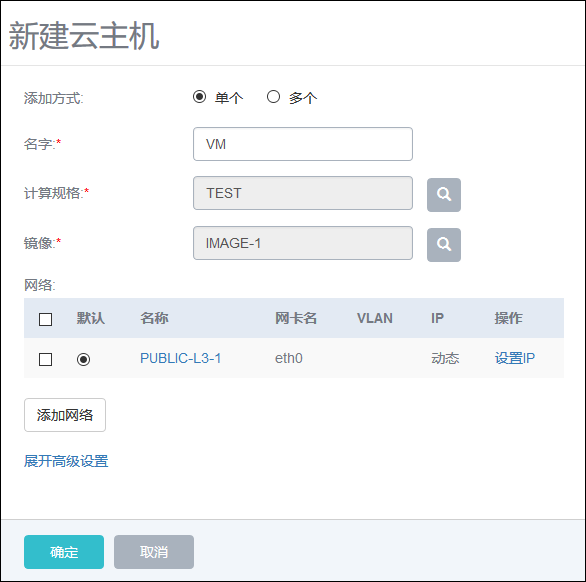Click the 名称 column header
The image size is (586, 582).
(x=154, y=318)
